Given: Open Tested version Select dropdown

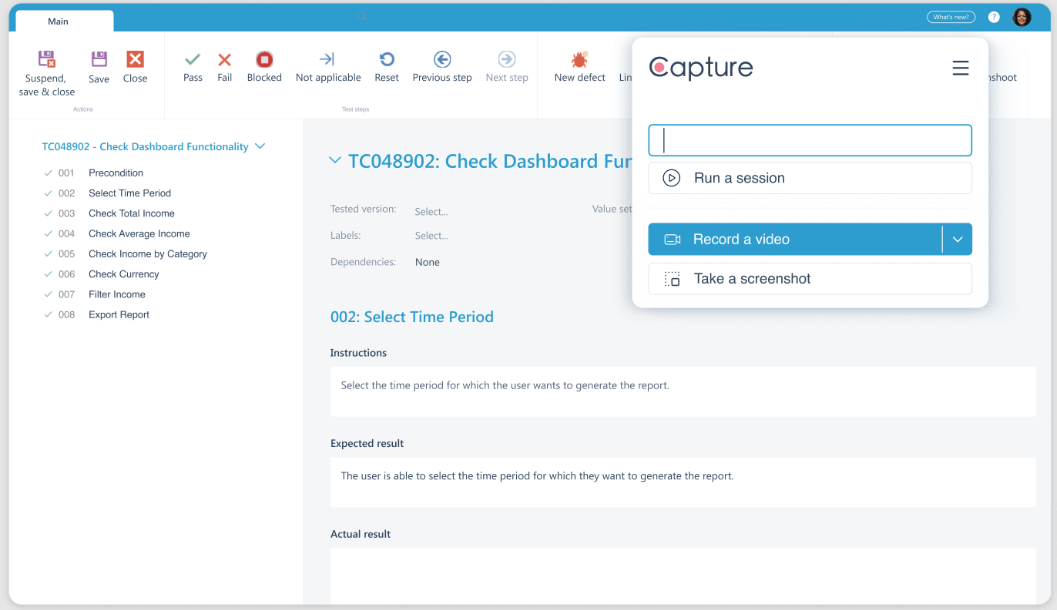Looking at the screenshot, I should pyautogui.click(x=431, y=211).
